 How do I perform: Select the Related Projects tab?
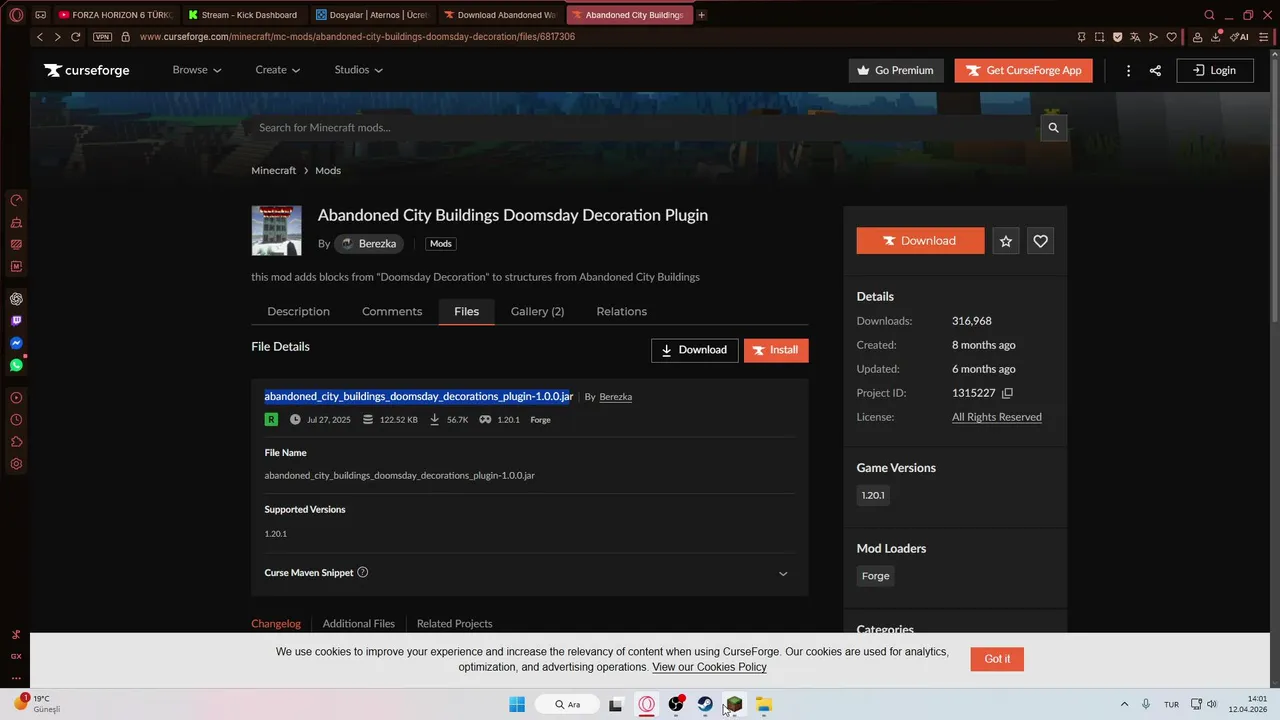point(455,623)
